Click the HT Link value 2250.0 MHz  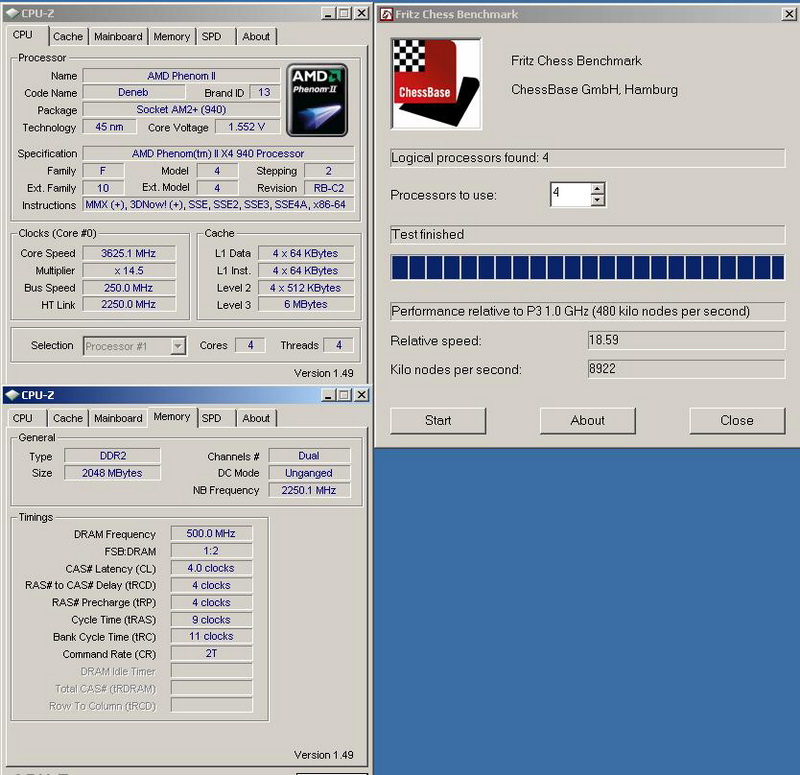(129, 304)
